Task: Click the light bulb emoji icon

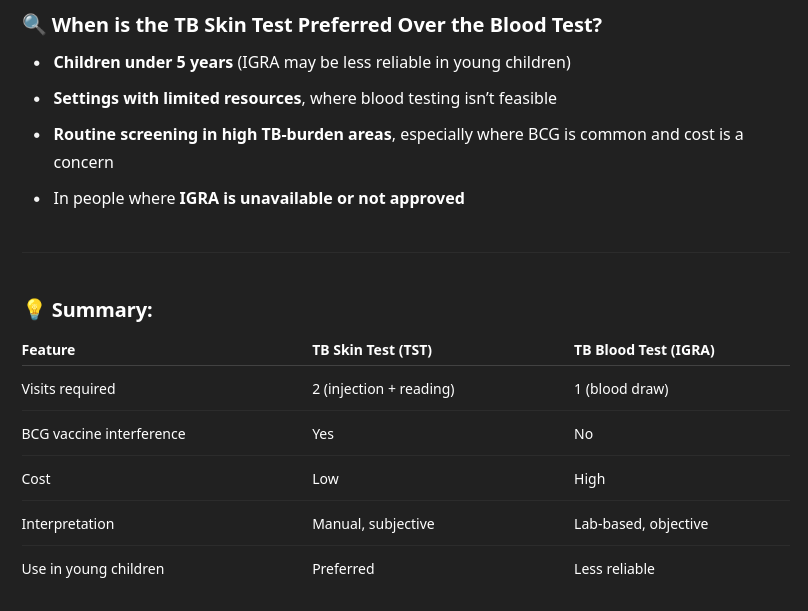Action: [34, 310]
